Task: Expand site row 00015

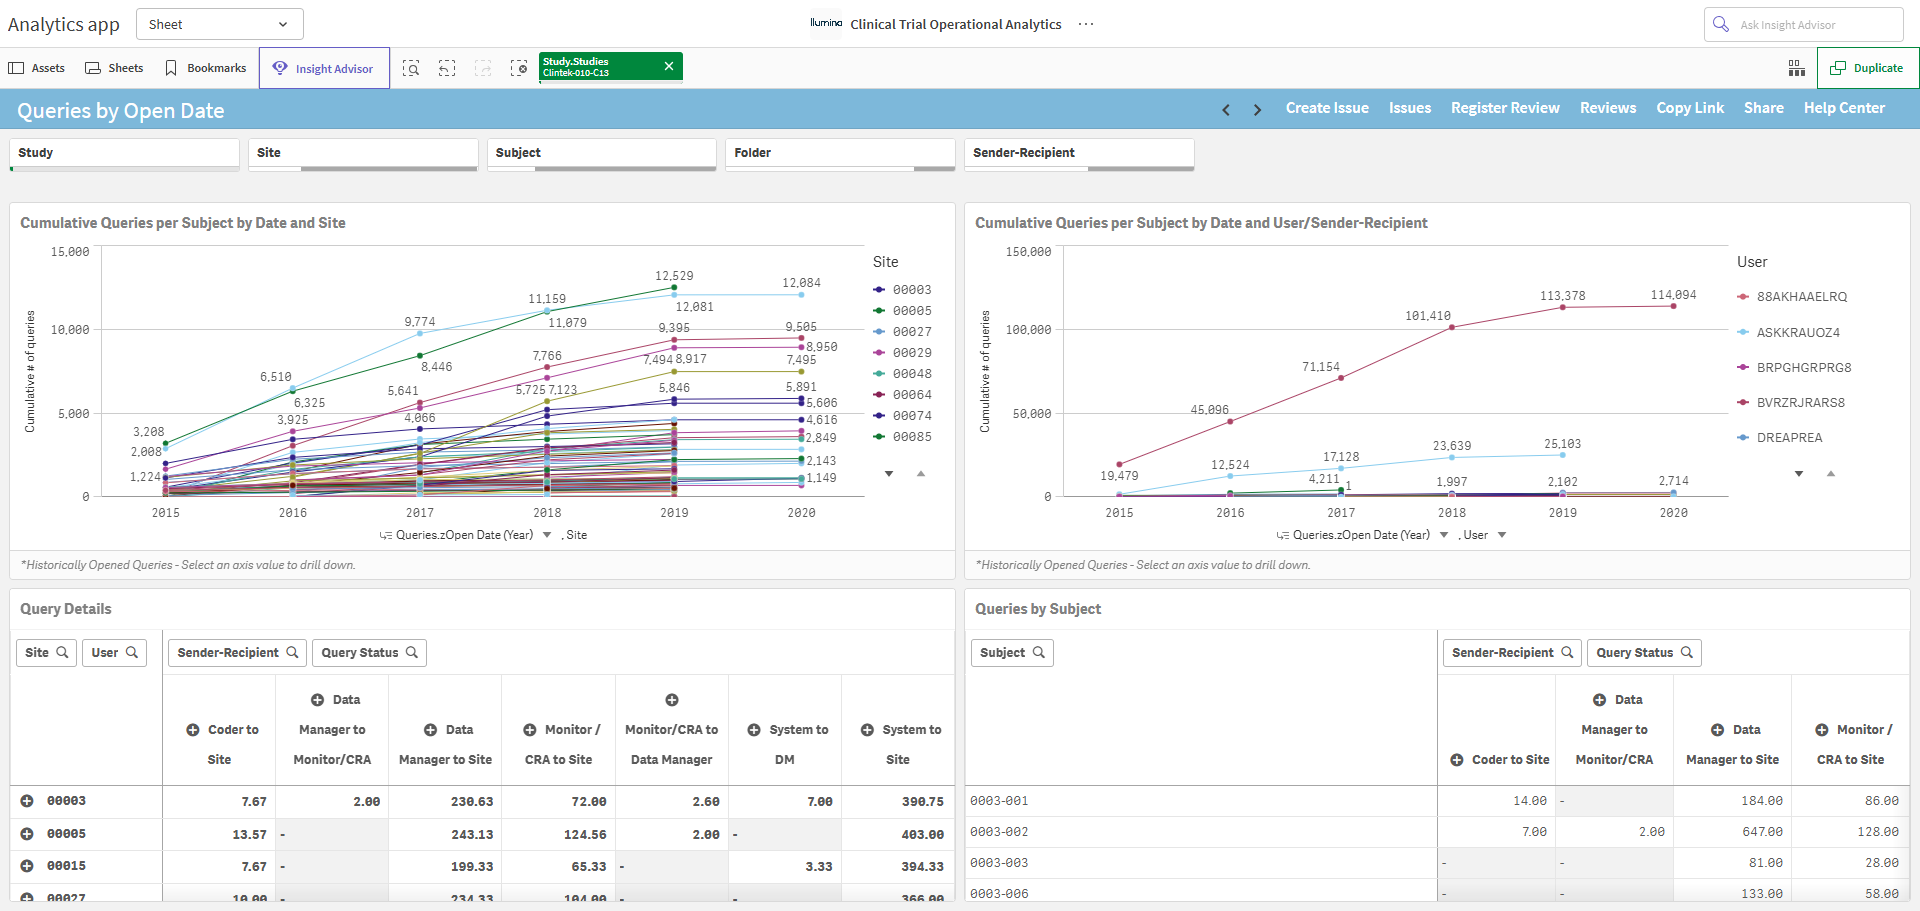Action: [x=27, y=866]
